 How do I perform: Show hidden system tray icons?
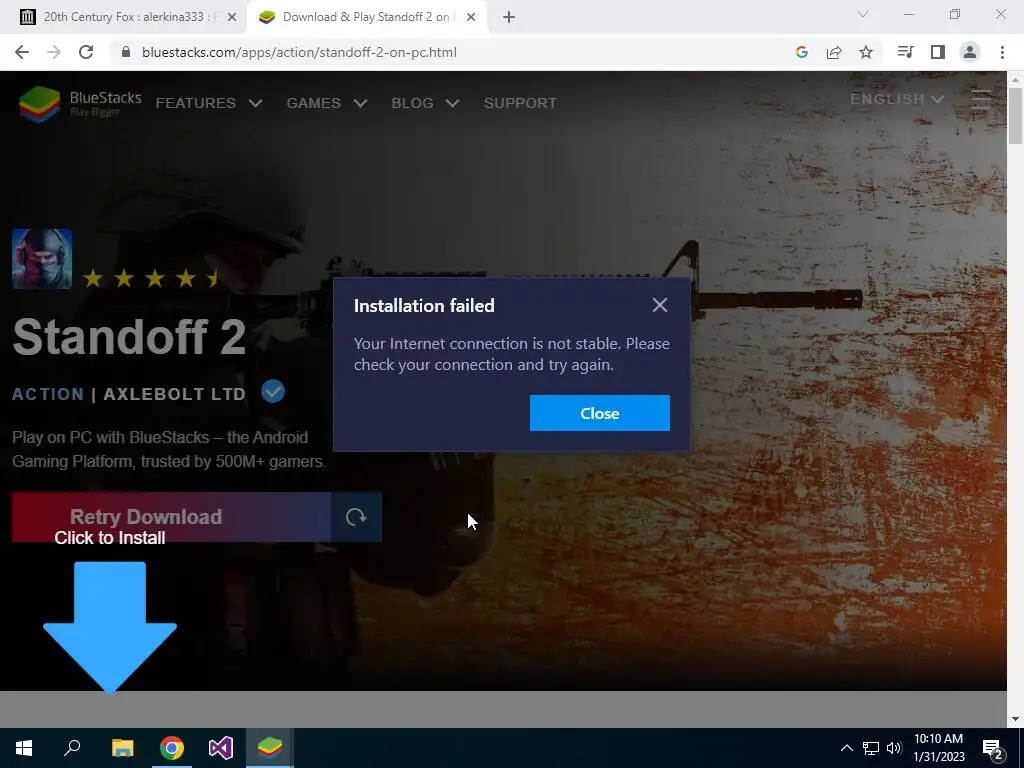tap(846, 748)
